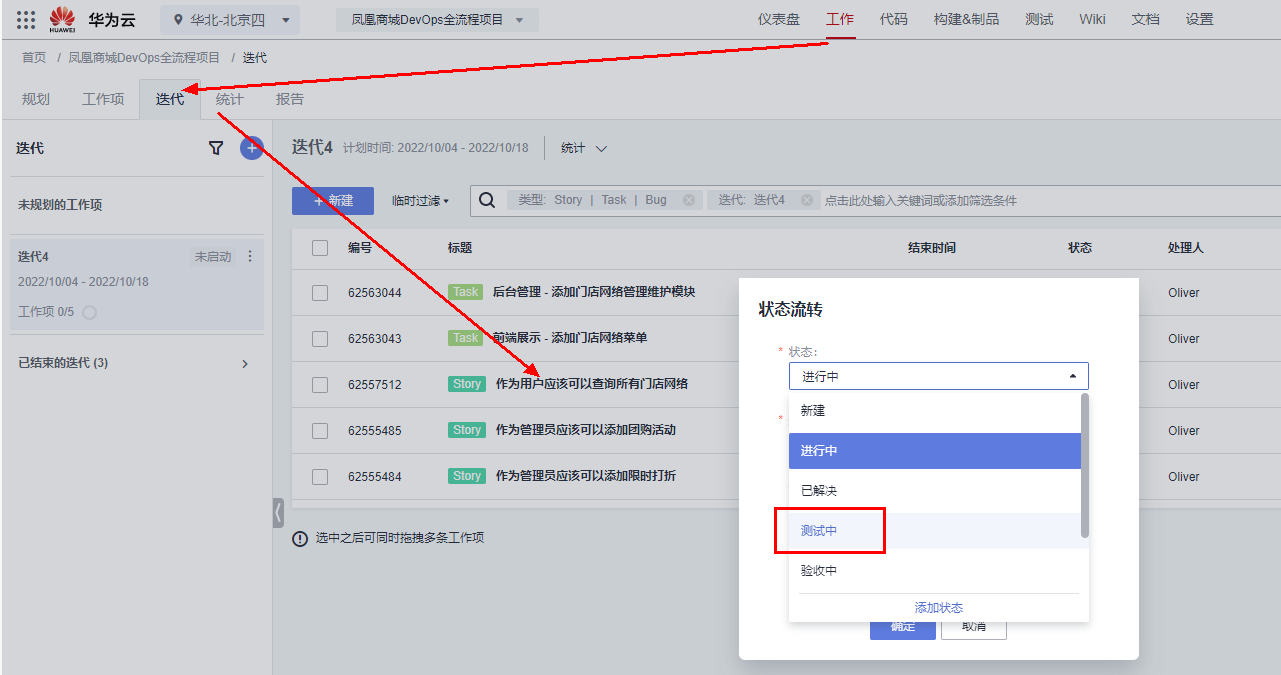Choose 验收中 in the status list

click(x=935, y=571)
